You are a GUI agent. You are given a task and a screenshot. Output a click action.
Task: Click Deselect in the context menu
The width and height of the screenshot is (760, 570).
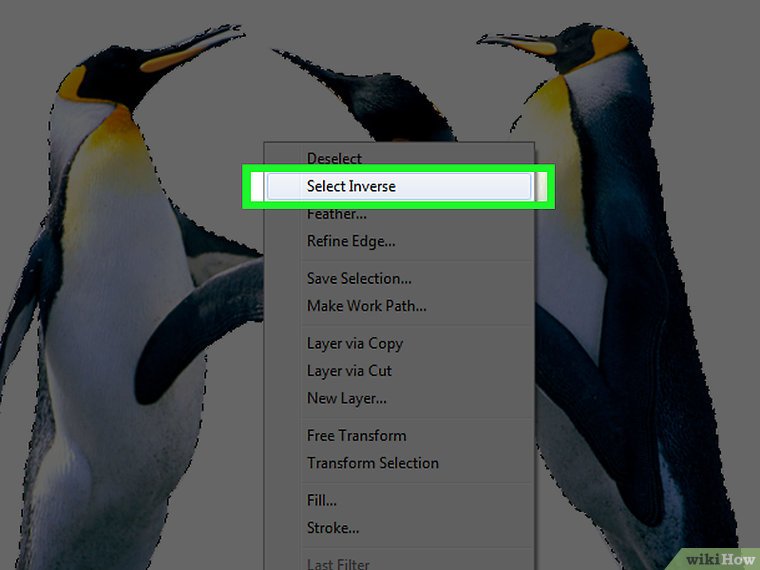334,158
